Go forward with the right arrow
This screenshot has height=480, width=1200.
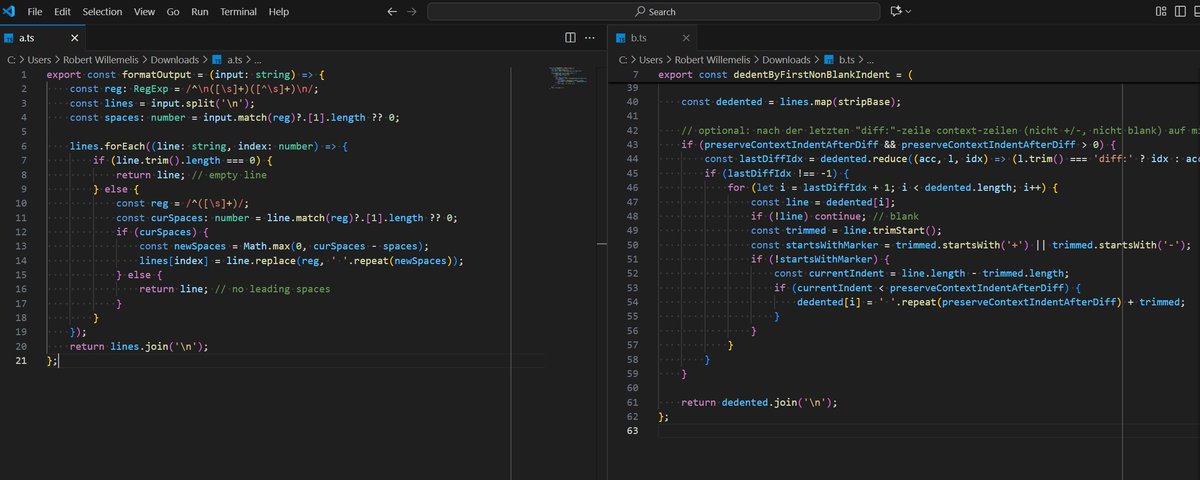(411, 12)
